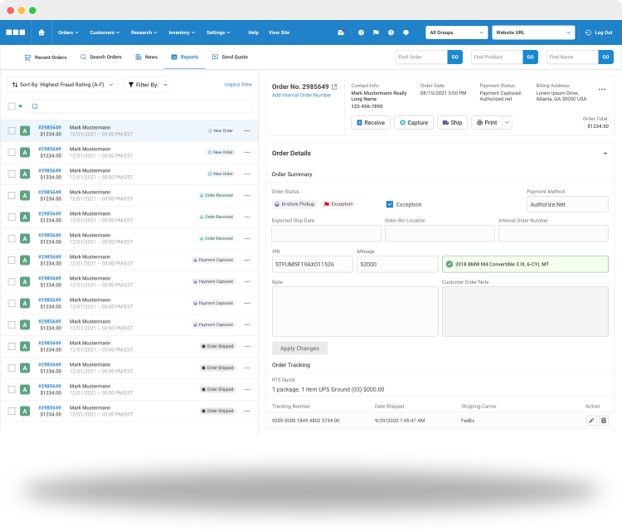
Task: Switch to Send Quote tab
Action: coord(230,57)
